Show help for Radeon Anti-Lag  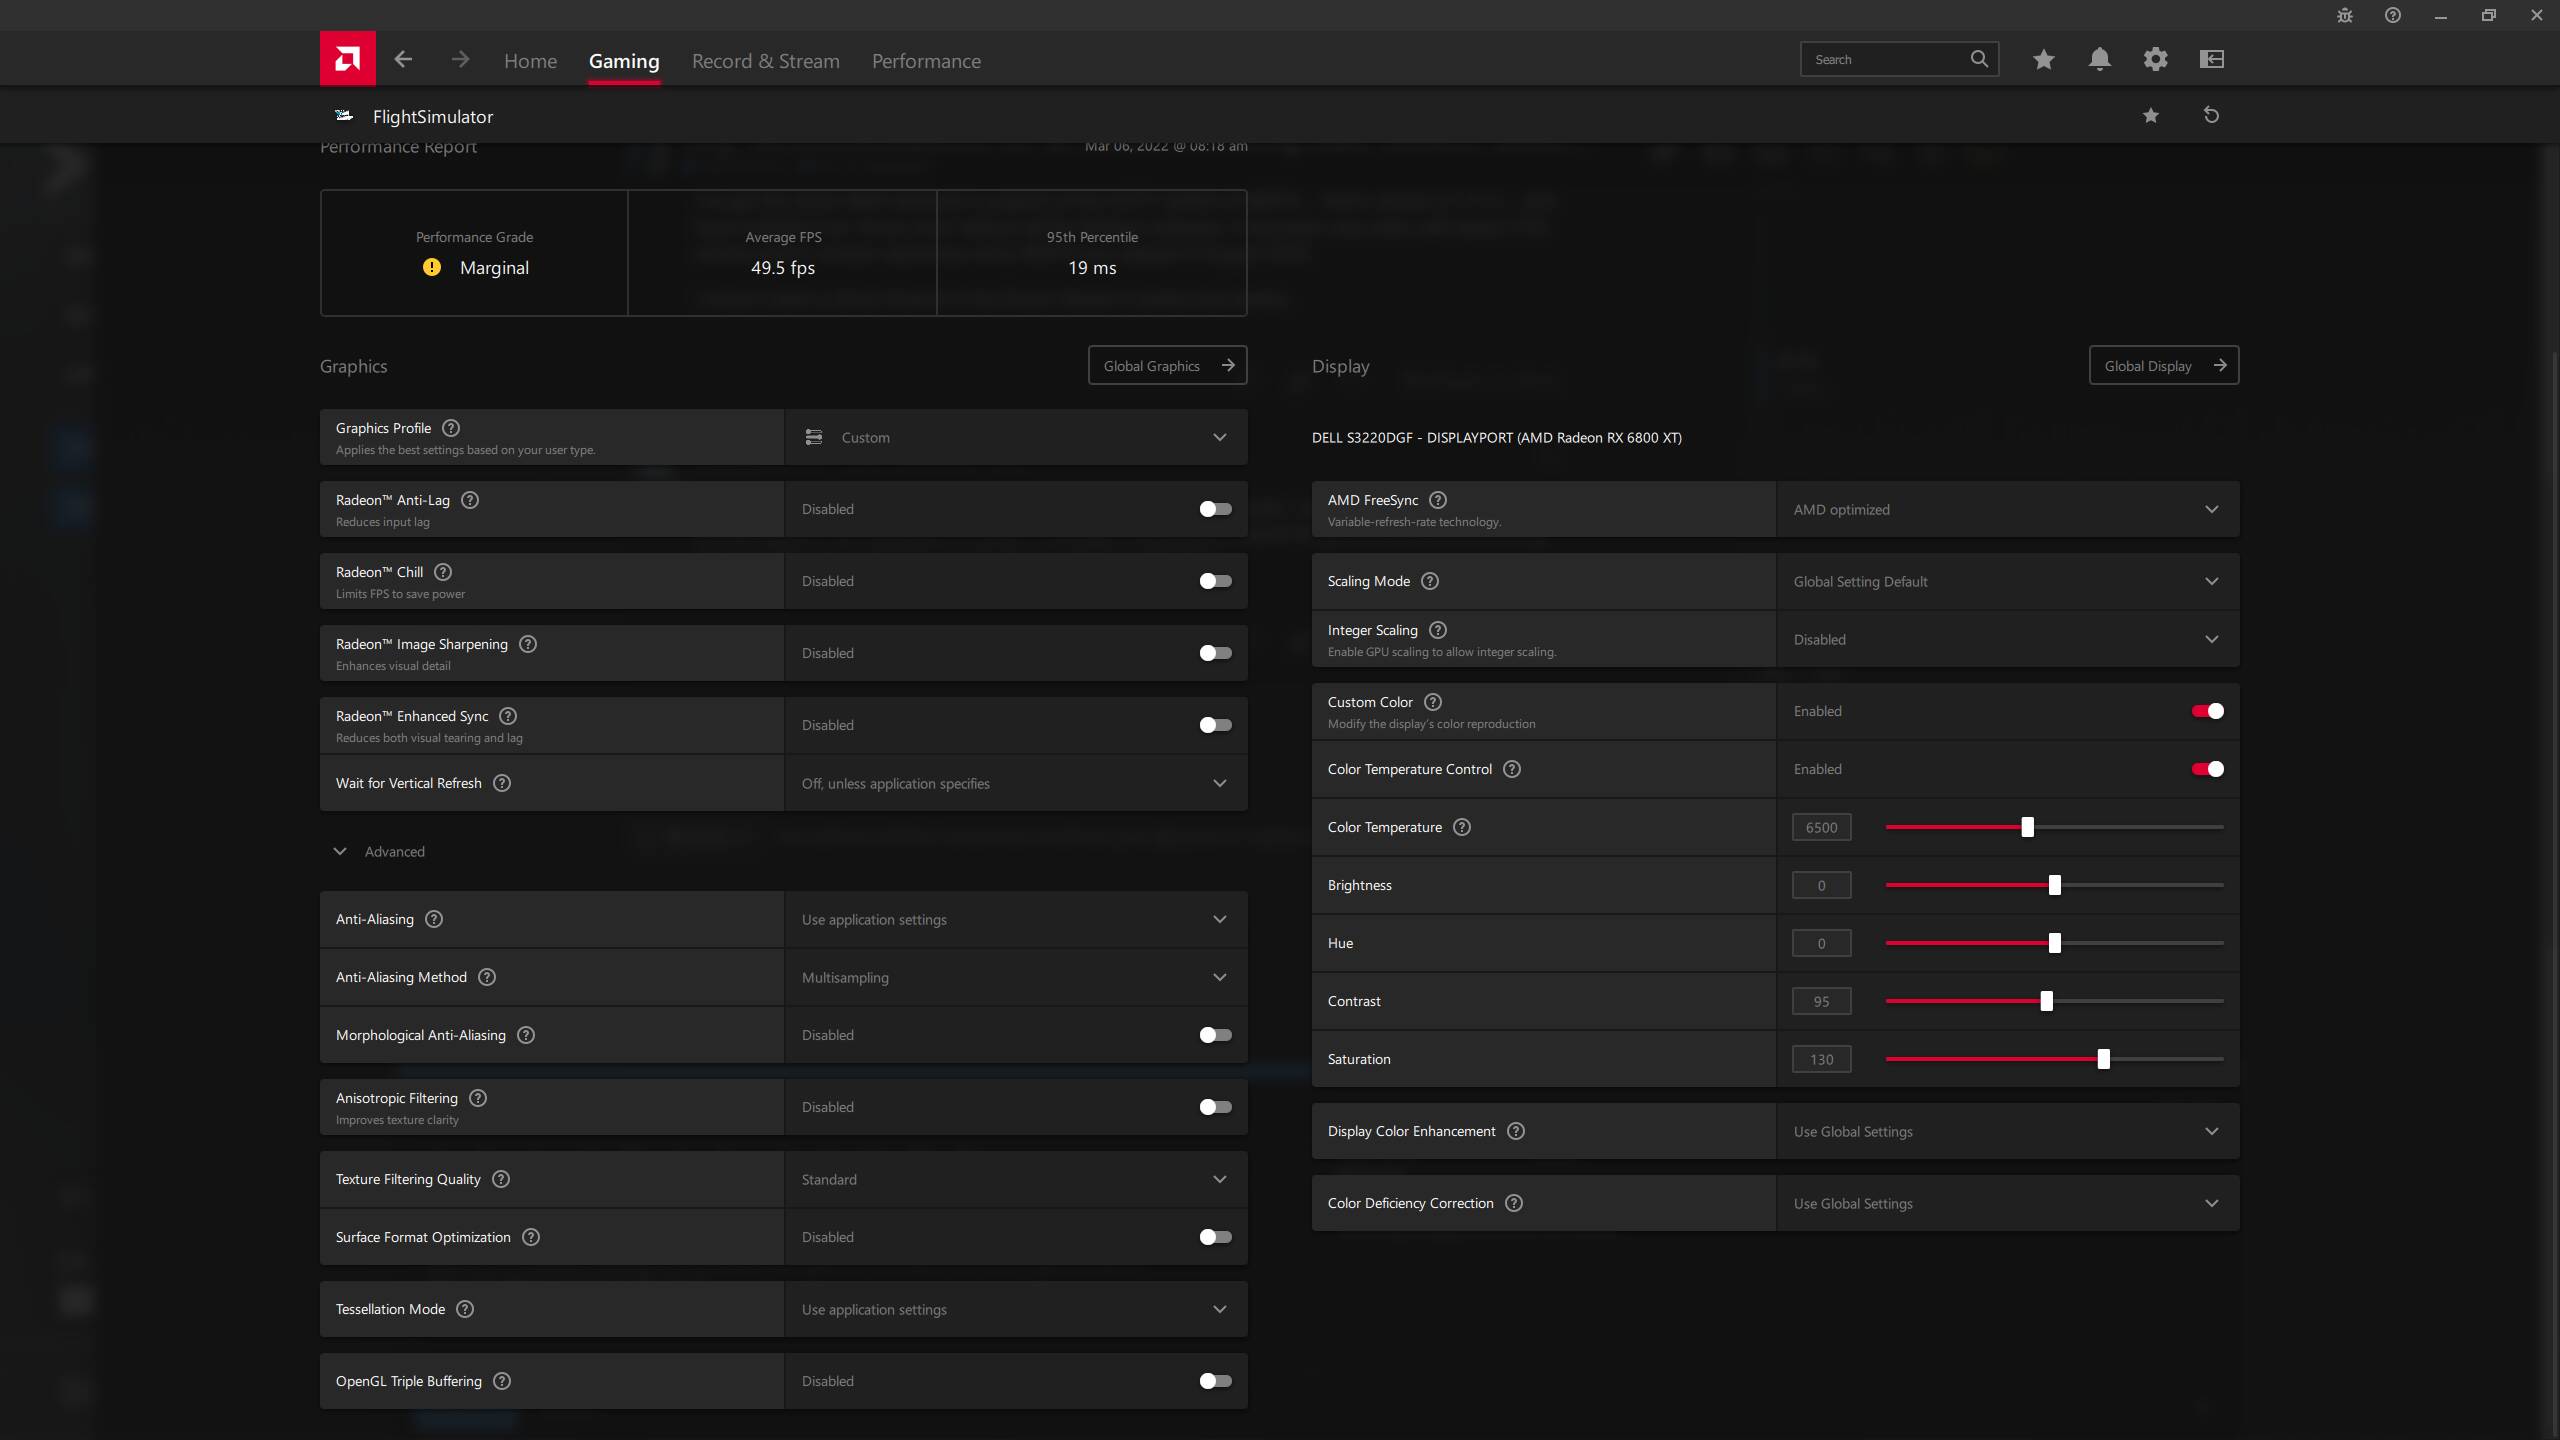(x=470, y=500)
